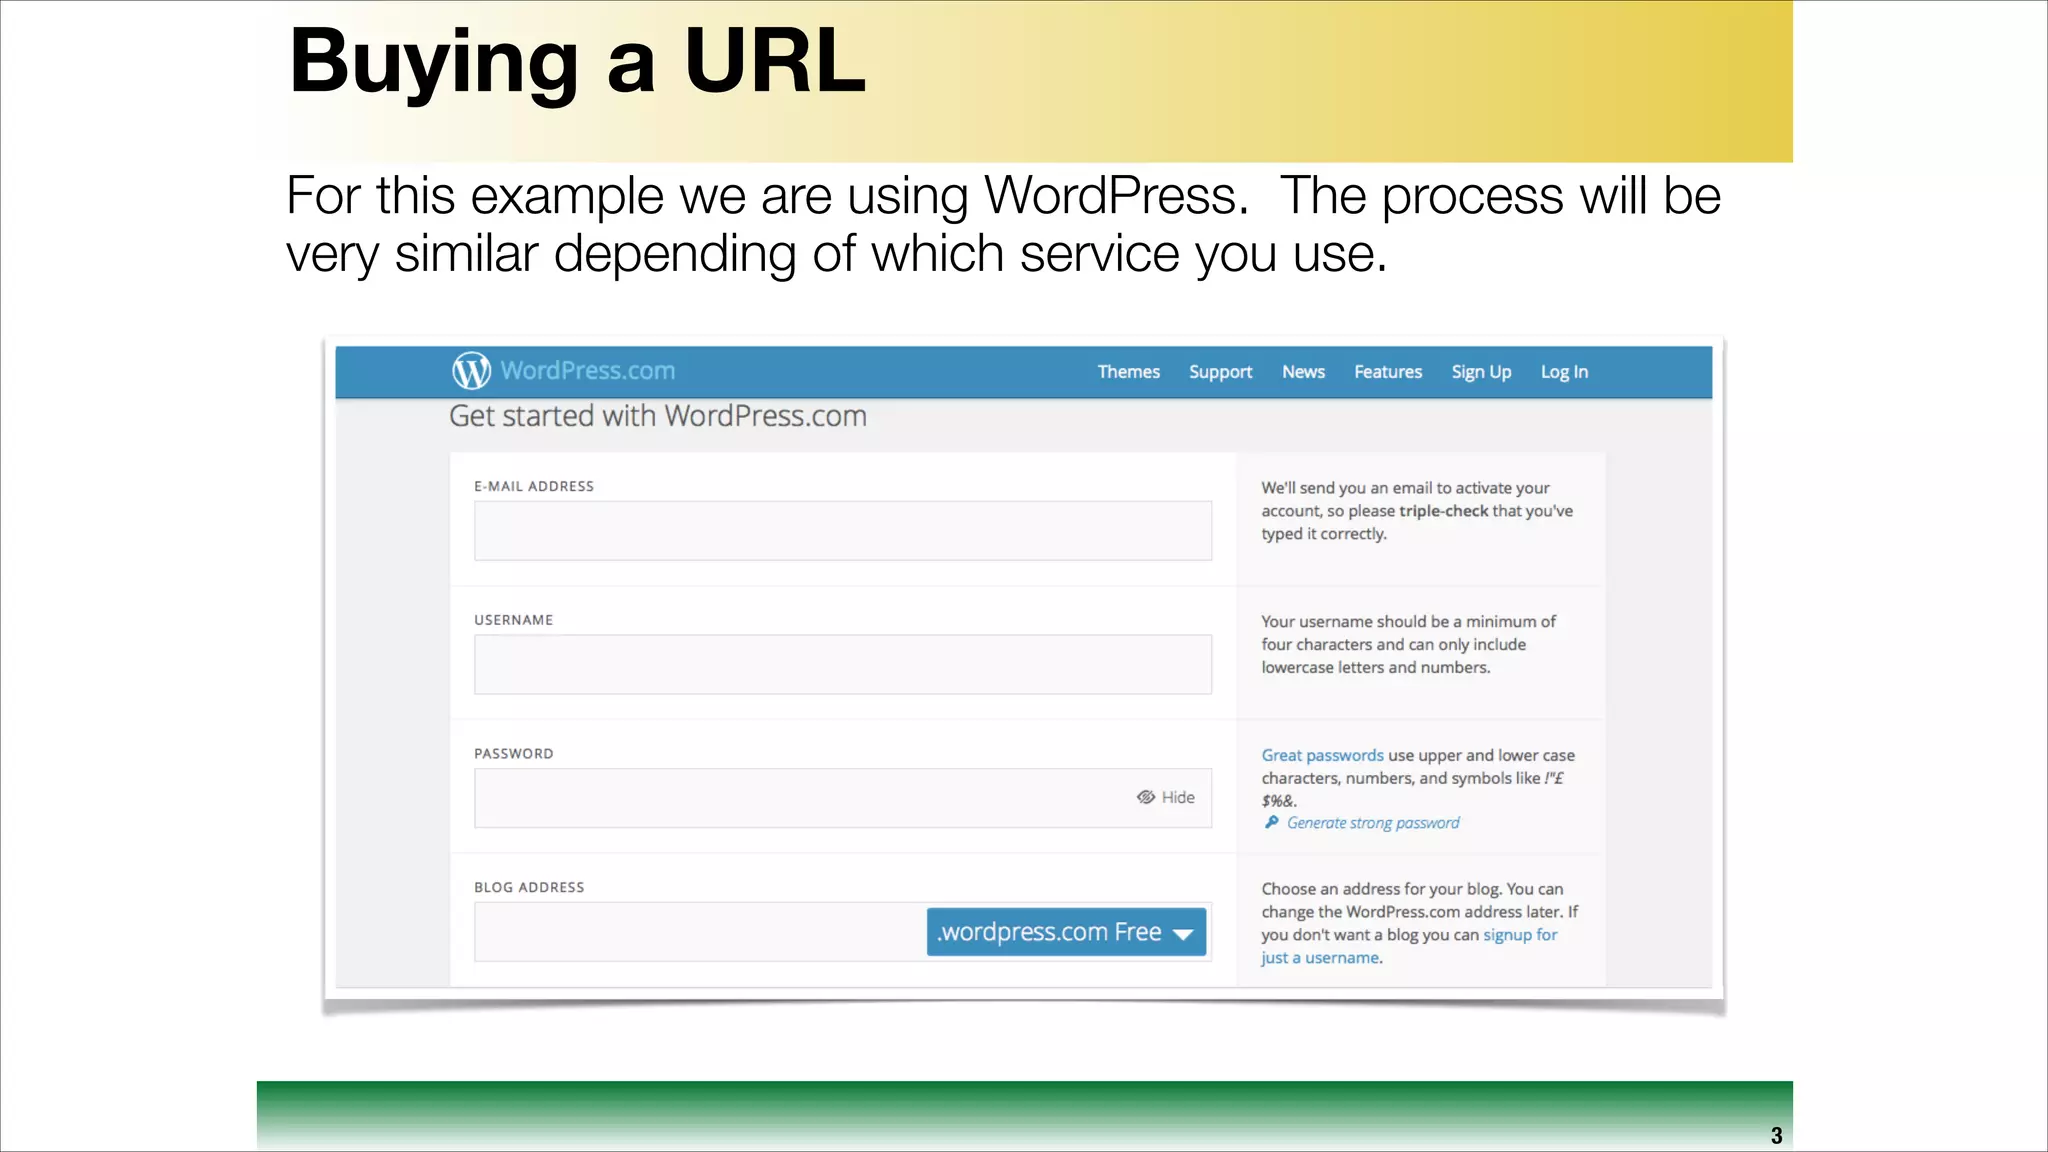Image resolution: width=2048 pixels, height=1152 pixels.
Task: Select the 'PASSWORD' field label
Action: pyautogui.click(x=514, y=754)
